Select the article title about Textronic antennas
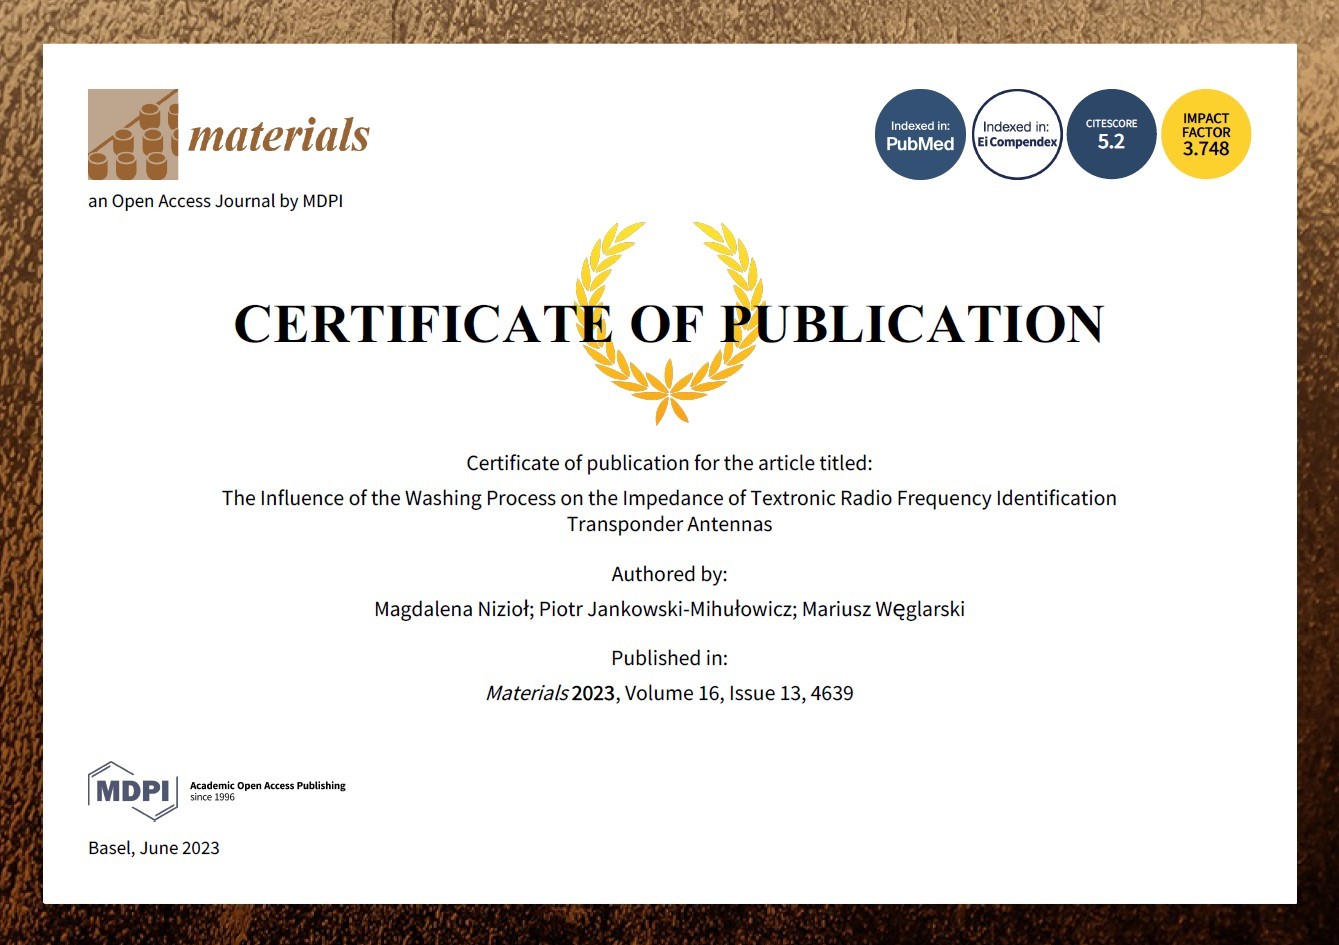The width and height of the screenshot is (1339, 945). point(669,510)
